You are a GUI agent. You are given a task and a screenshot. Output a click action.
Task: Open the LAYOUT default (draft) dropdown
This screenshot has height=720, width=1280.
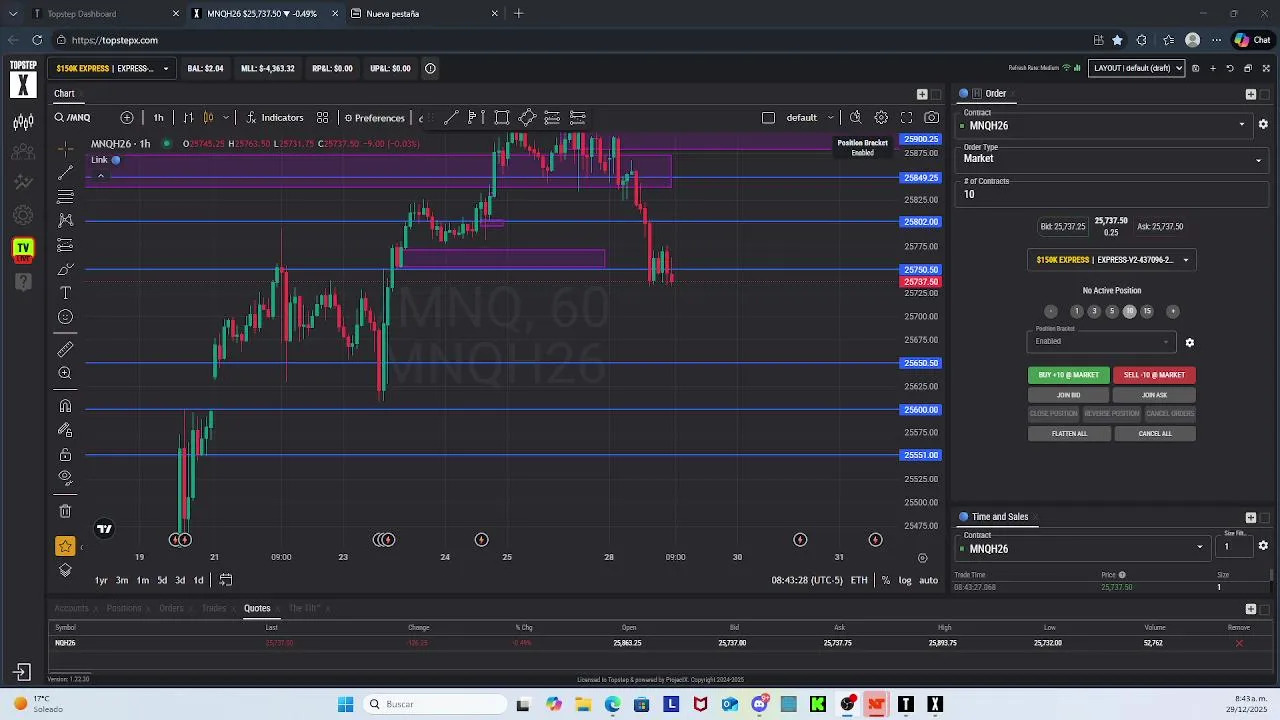click(x=1137, y=68)
